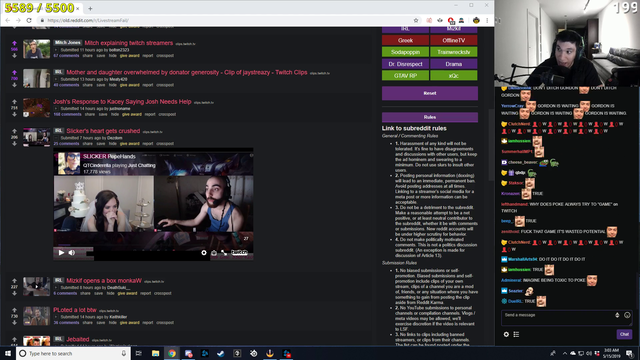The width and height of the screenshot is (640, 360).
Task: Filter by the Trainwreckstv flair button
Action: pyautogui.click(x=453, y=52)
